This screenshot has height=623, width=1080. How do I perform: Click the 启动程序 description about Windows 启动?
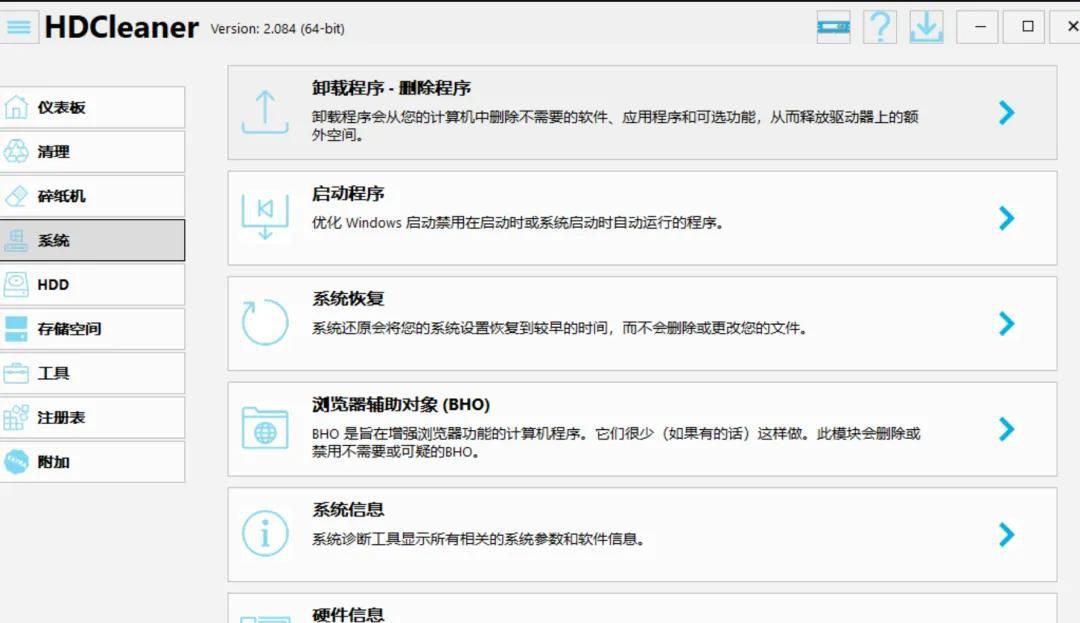pyautogui.click(x=517, y=223)
